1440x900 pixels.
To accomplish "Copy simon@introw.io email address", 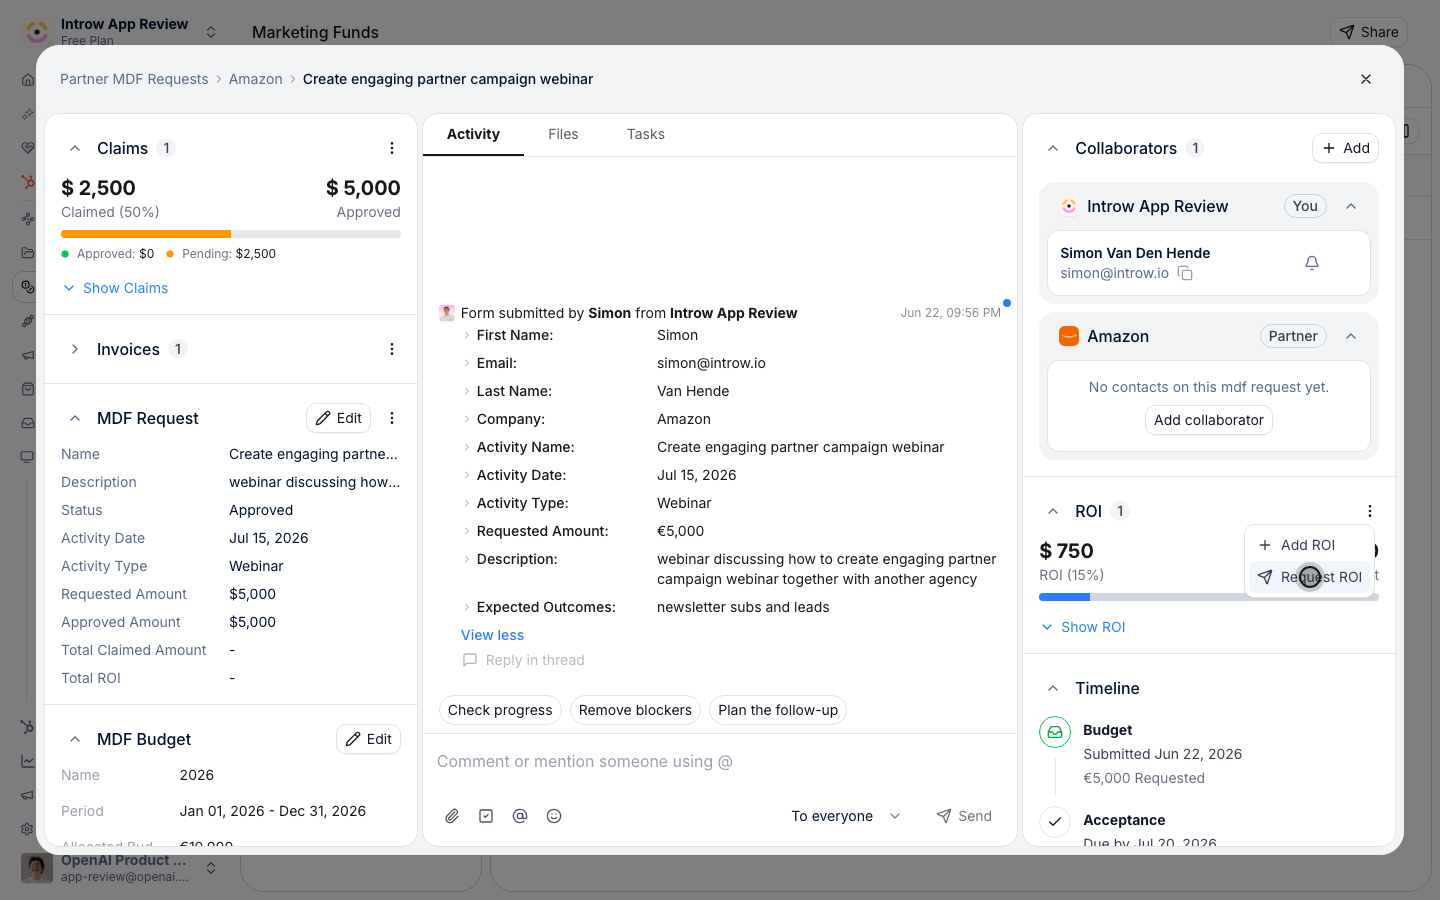I will [x=1185, y=273].
